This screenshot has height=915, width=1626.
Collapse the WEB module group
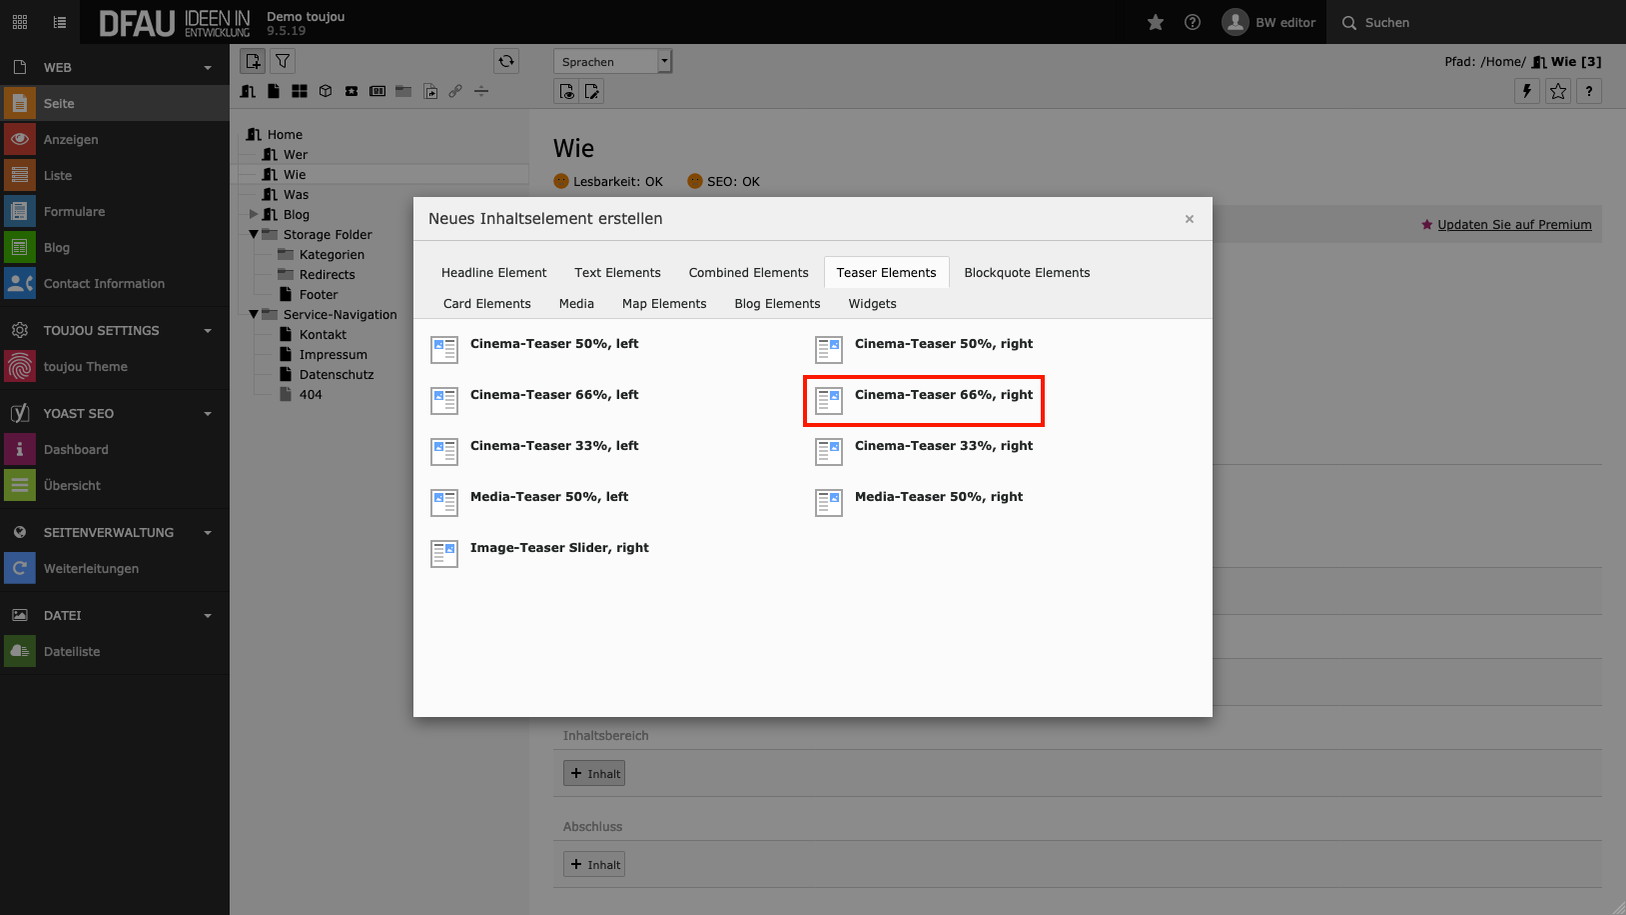point(207,68)
